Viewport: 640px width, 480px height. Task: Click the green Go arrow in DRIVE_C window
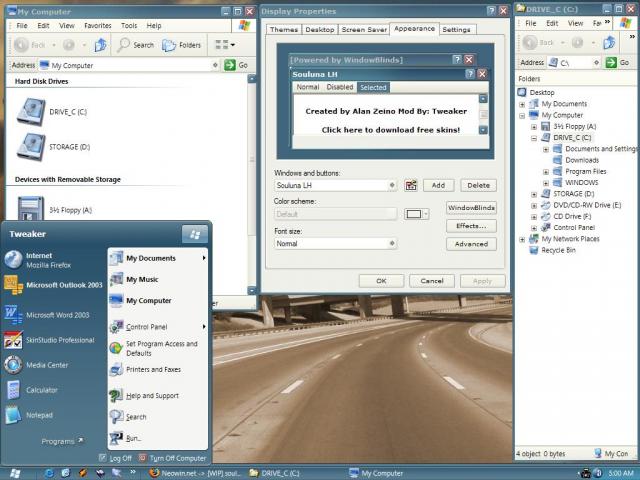coord(611,62)
